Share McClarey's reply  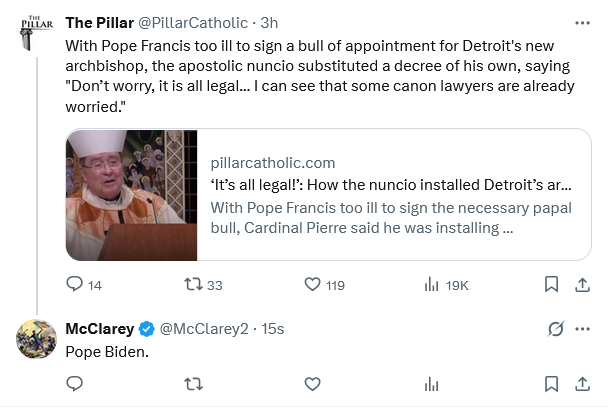coord(582,383)
